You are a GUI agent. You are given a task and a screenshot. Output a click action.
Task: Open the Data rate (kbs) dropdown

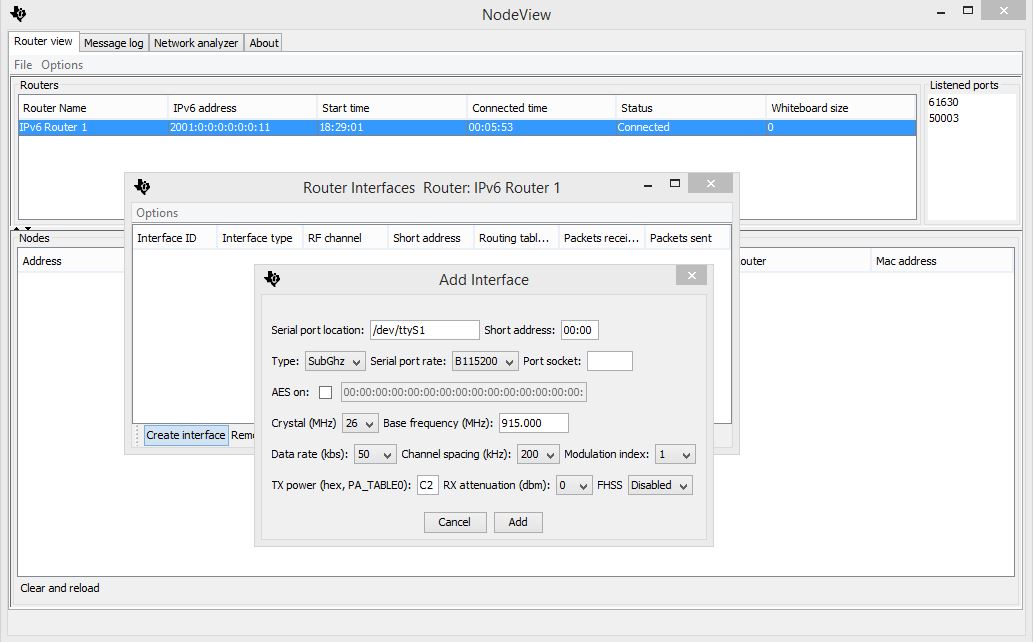(375, 454)
